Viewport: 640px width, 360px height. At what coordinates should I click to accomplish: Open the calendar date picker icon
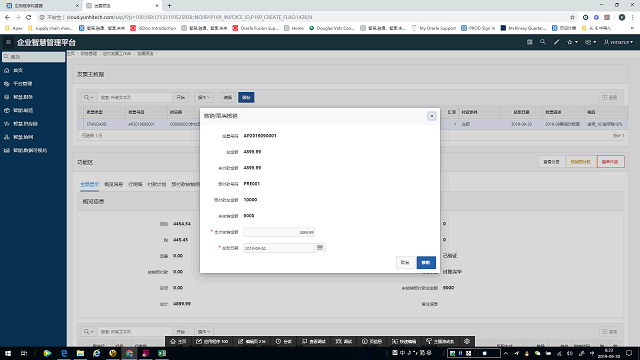click(320, 248)
